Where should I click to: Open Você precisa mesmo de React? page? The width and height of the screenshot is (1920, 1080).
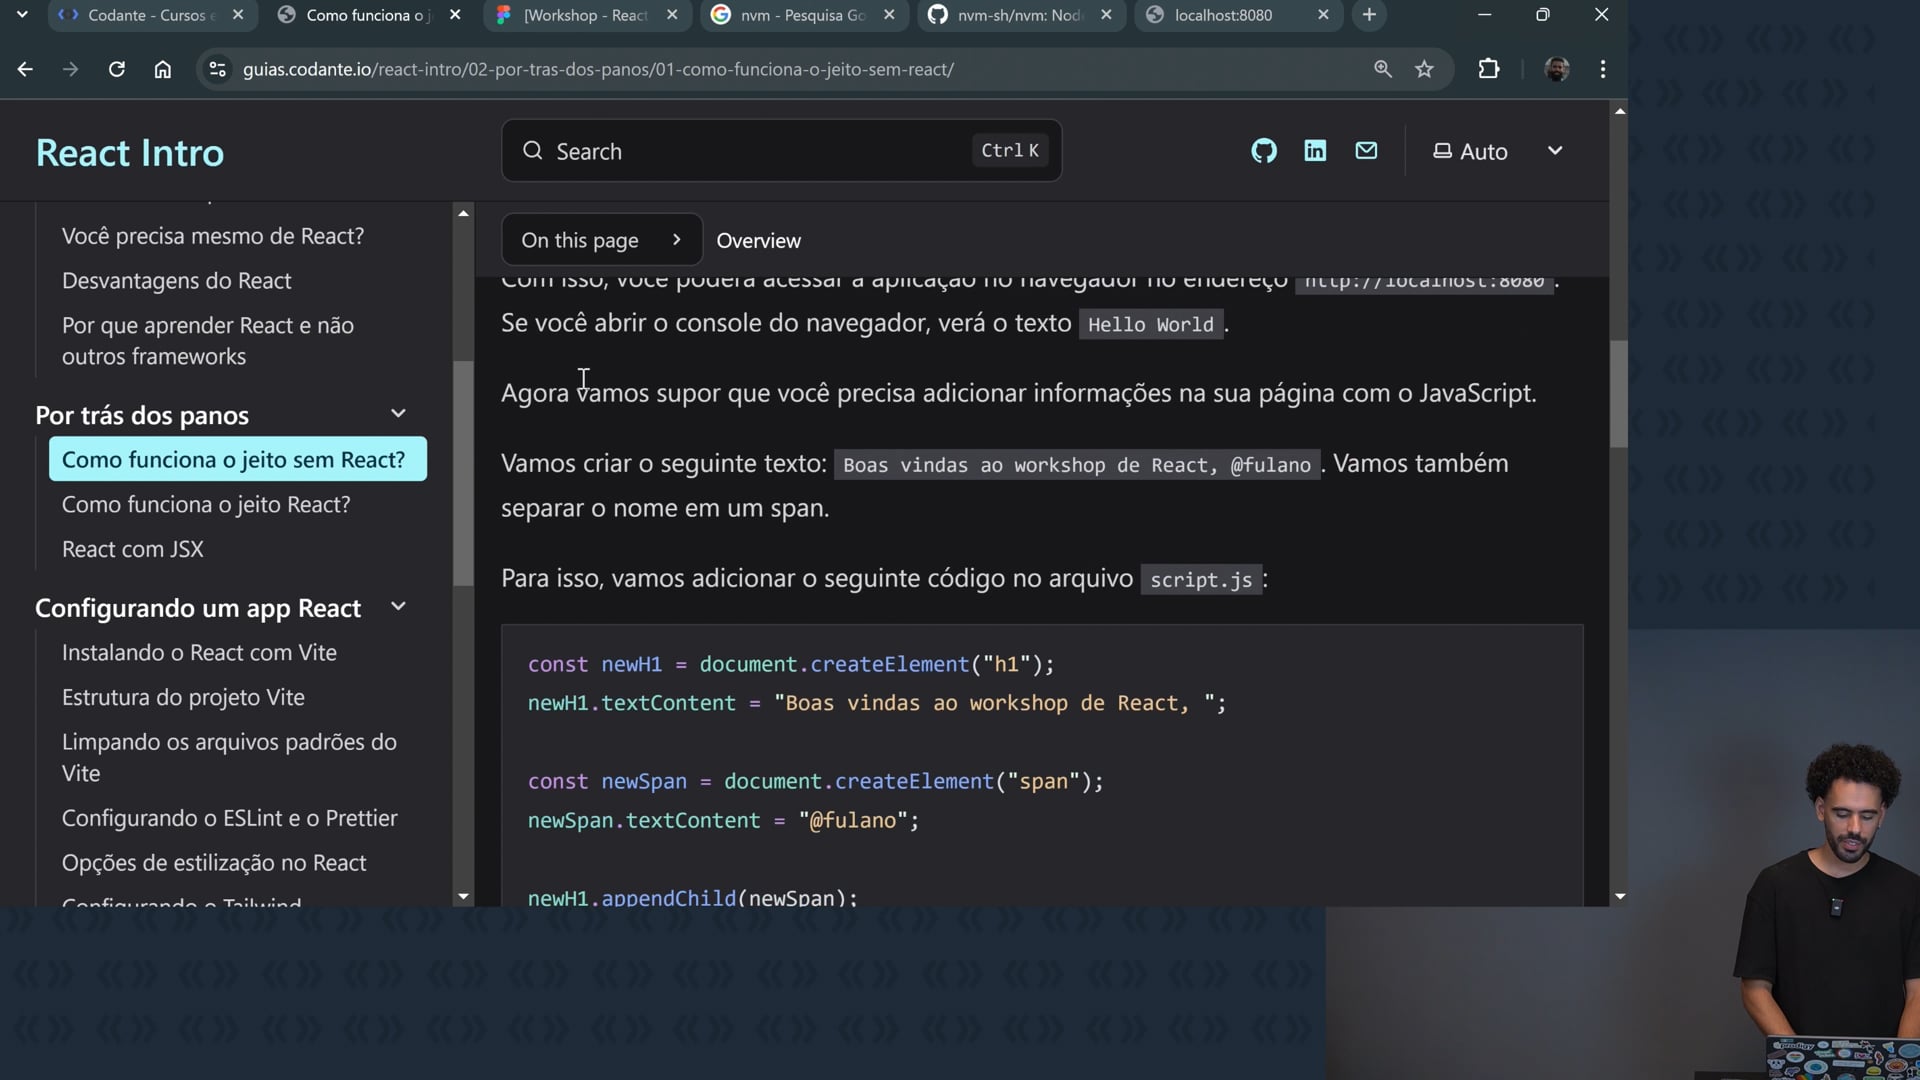coord(213,236)
